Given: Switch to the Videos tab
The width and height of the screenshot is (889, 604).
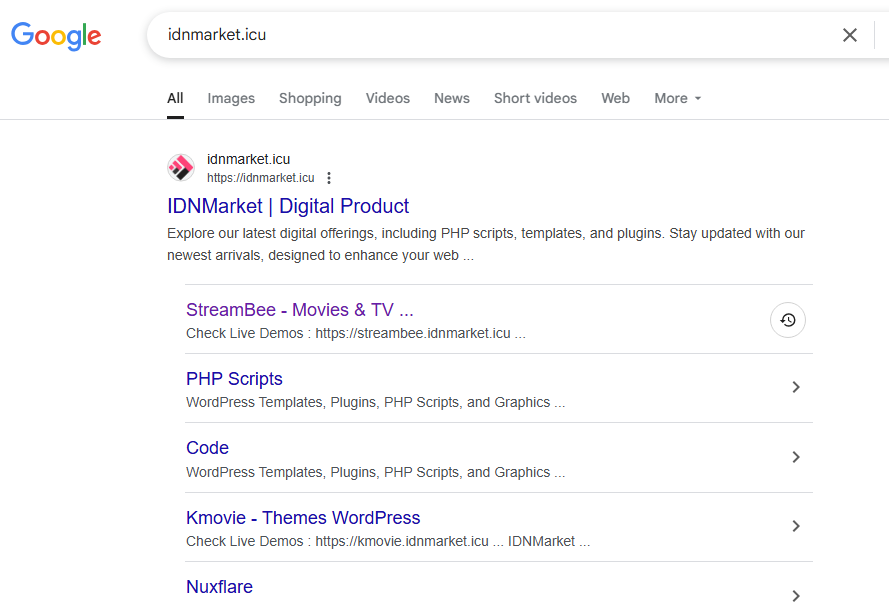Looking at the screenshot, I should click(388, 98).
